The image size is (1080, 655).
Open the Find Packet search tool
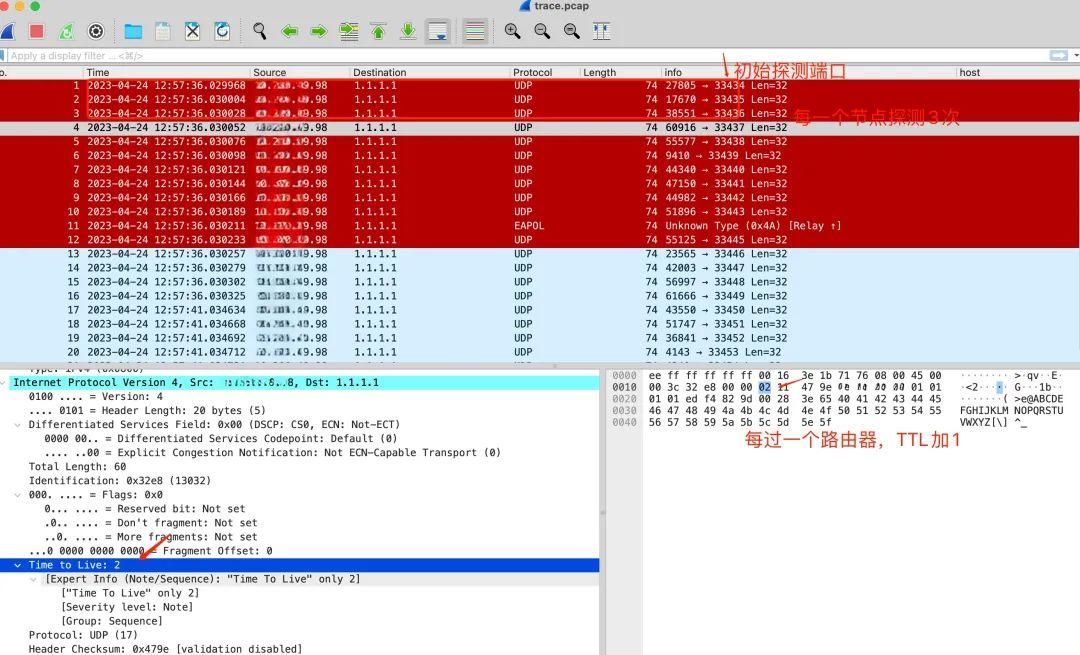[260, 31]
